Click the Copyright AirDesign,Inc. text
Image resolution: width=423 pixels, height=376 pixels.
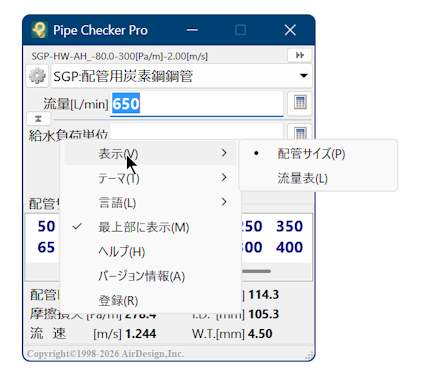pos(105,354)
